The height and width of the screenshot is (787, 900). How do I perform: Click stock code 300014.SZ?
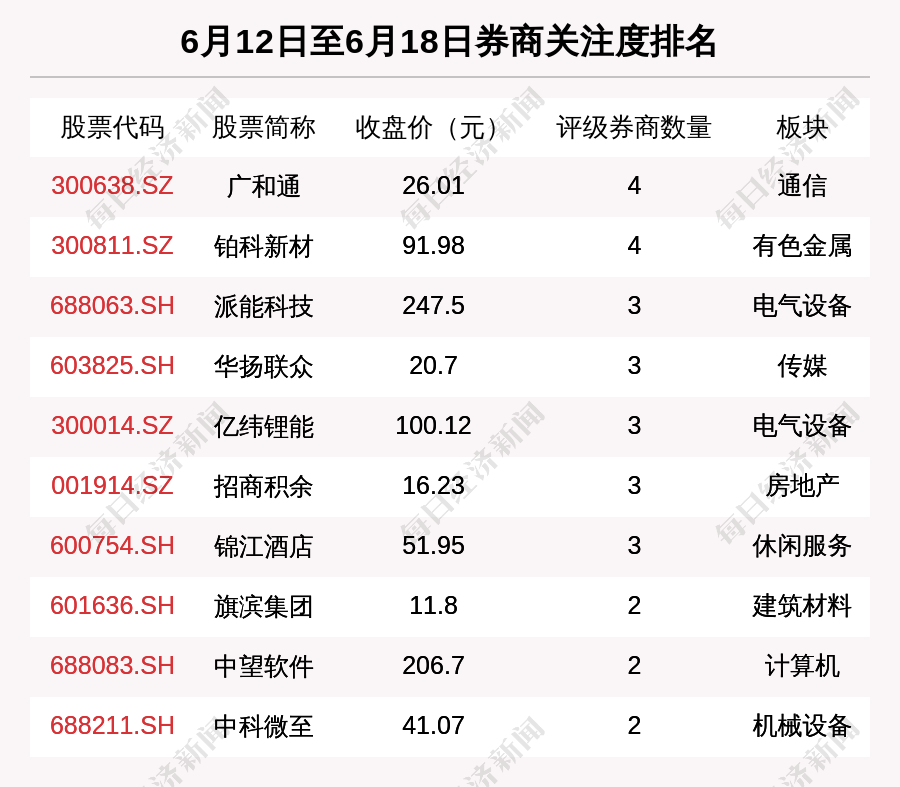112,425
